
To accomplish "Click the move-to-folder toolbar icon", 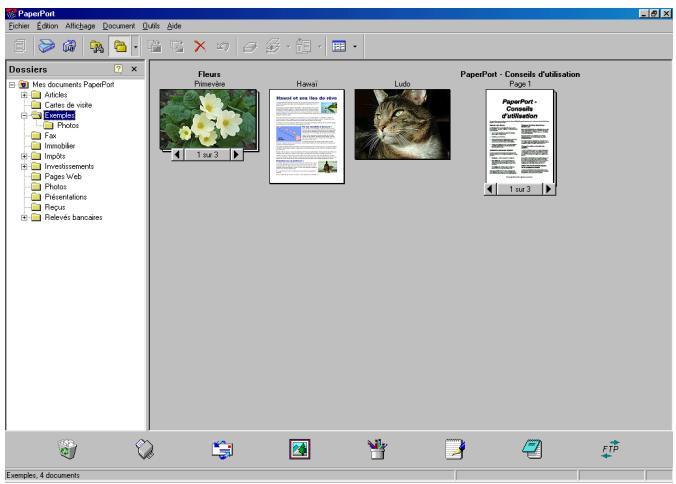I will point(177,46).
